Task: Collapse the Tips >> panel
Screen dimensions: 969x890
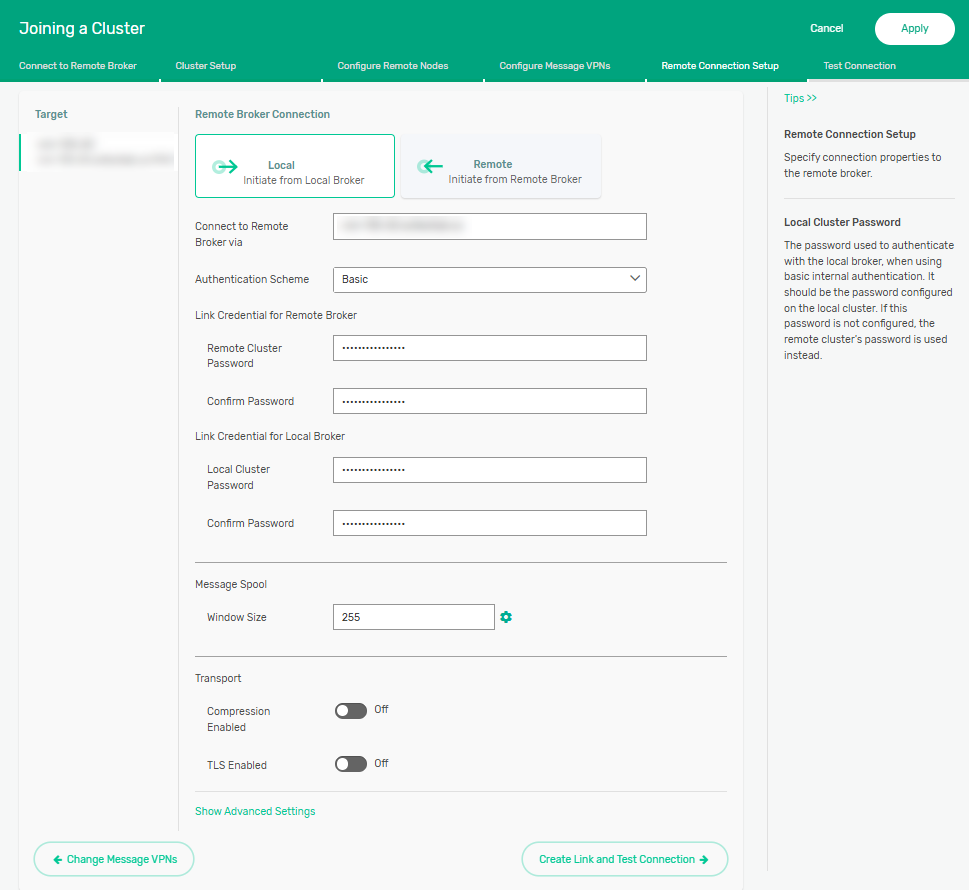Action: [800, 98]
